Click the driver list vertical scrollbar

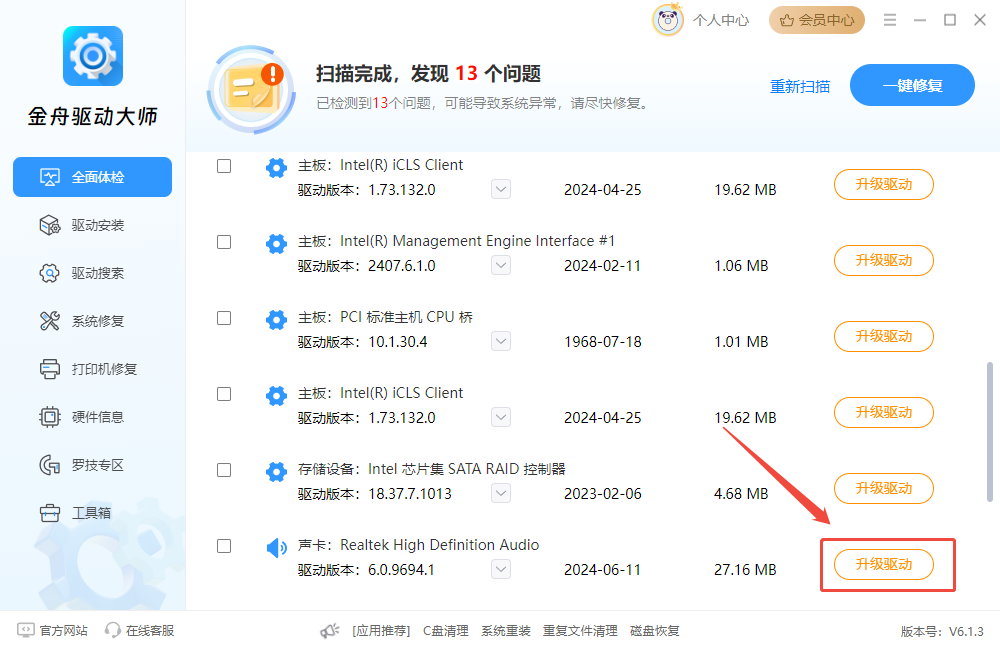(x=990, y=432)
